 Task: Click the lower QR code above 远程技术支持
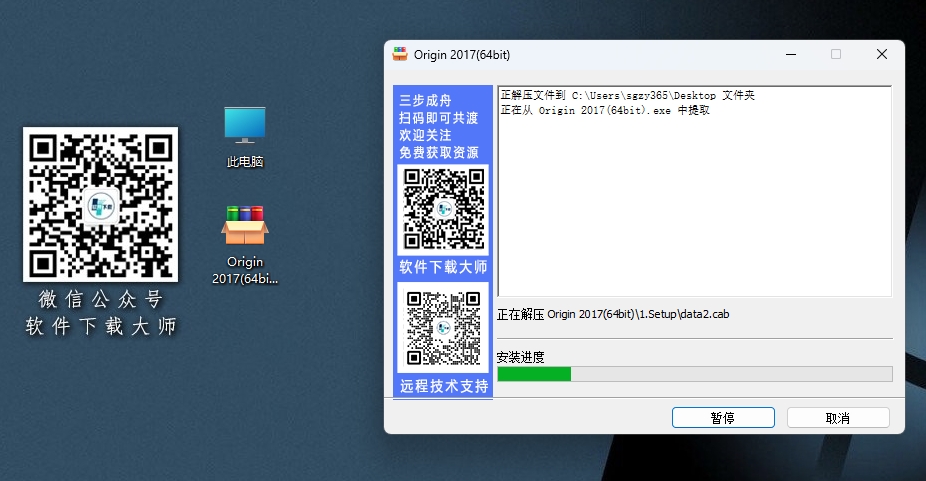point(442,327)
